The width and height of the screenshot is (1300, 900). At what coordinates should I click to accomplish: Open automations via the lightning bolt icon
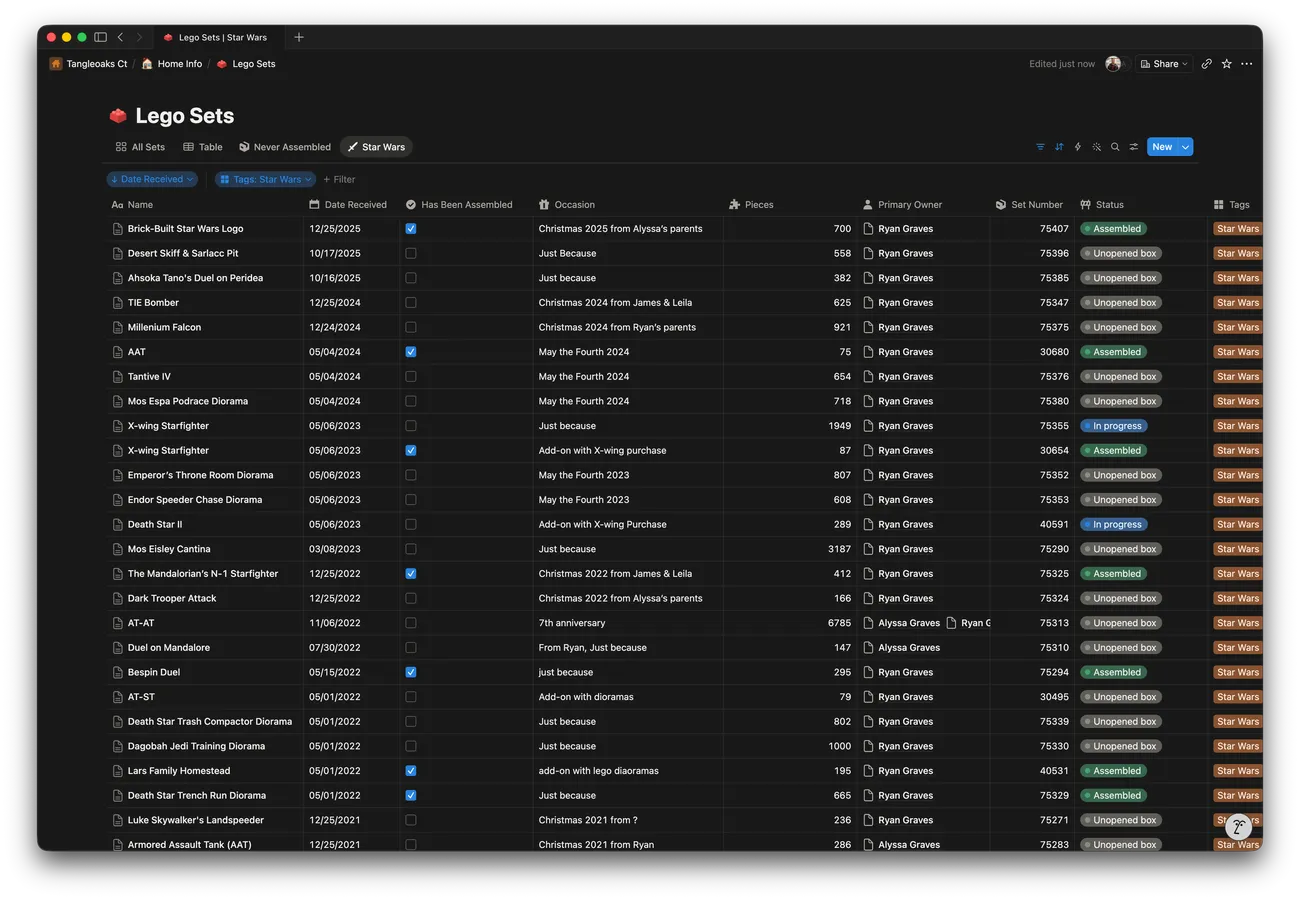point(1078,147)
